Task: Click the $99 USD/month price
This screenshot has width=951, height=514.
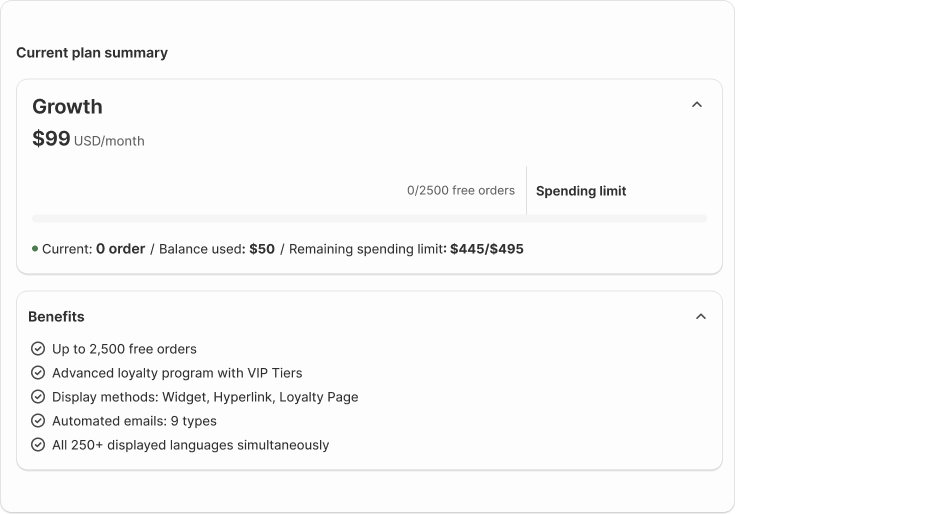Action: tap(89, 139)
